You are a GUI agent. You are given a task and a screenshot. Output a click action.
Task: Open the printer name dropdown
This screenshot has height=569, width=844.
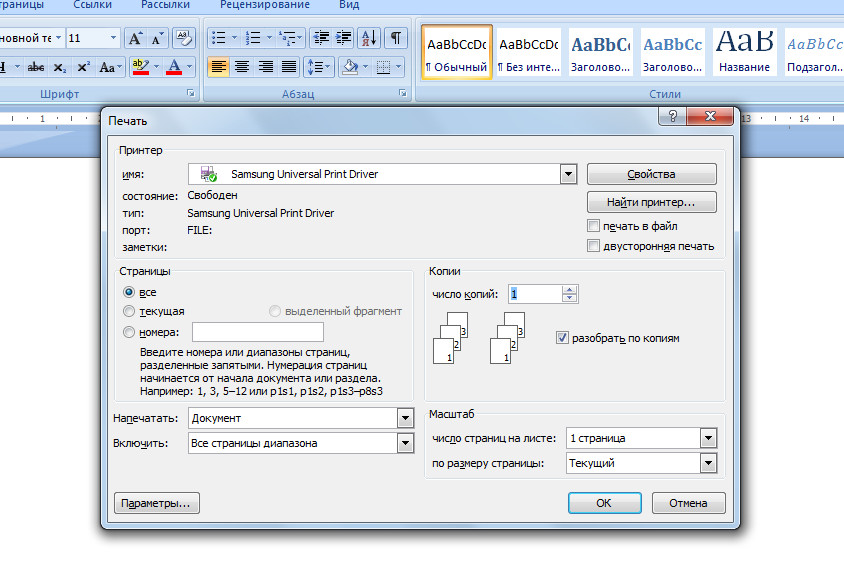[x=568, y=174]
